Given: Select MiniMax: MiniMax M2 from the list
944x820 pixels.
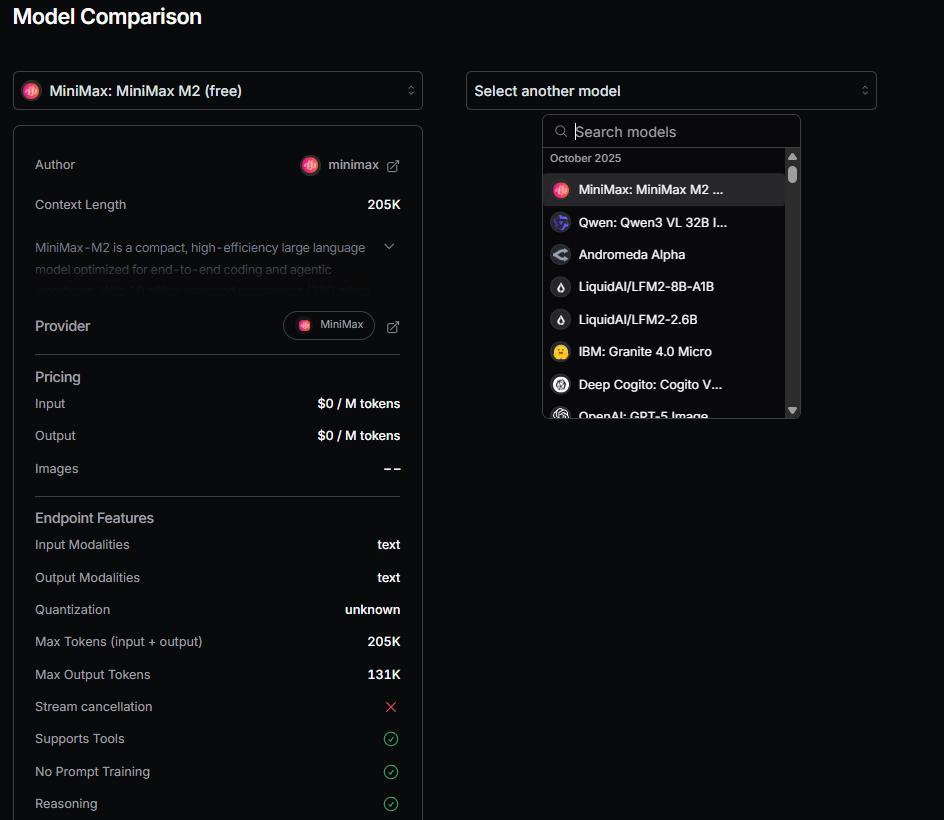Looking at the screenshot, I should click(x=650, y=190).
